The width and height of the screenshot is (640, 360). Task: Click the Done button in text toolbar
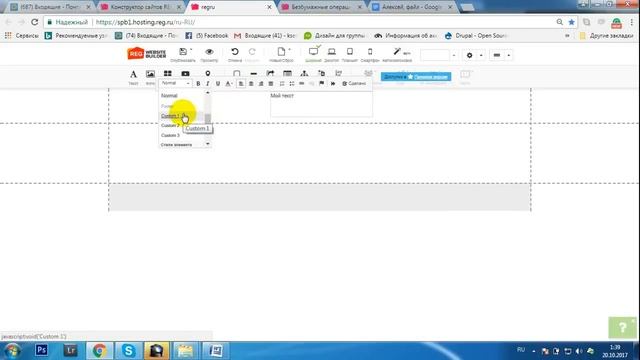tap(354, 84)
